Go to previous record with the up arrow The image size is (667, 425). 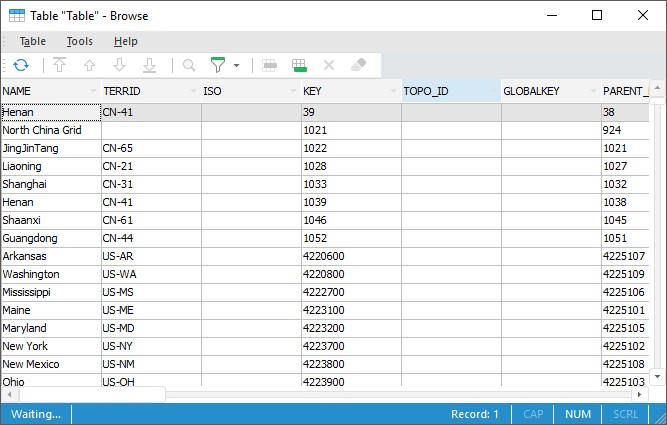tap(90, 65)
